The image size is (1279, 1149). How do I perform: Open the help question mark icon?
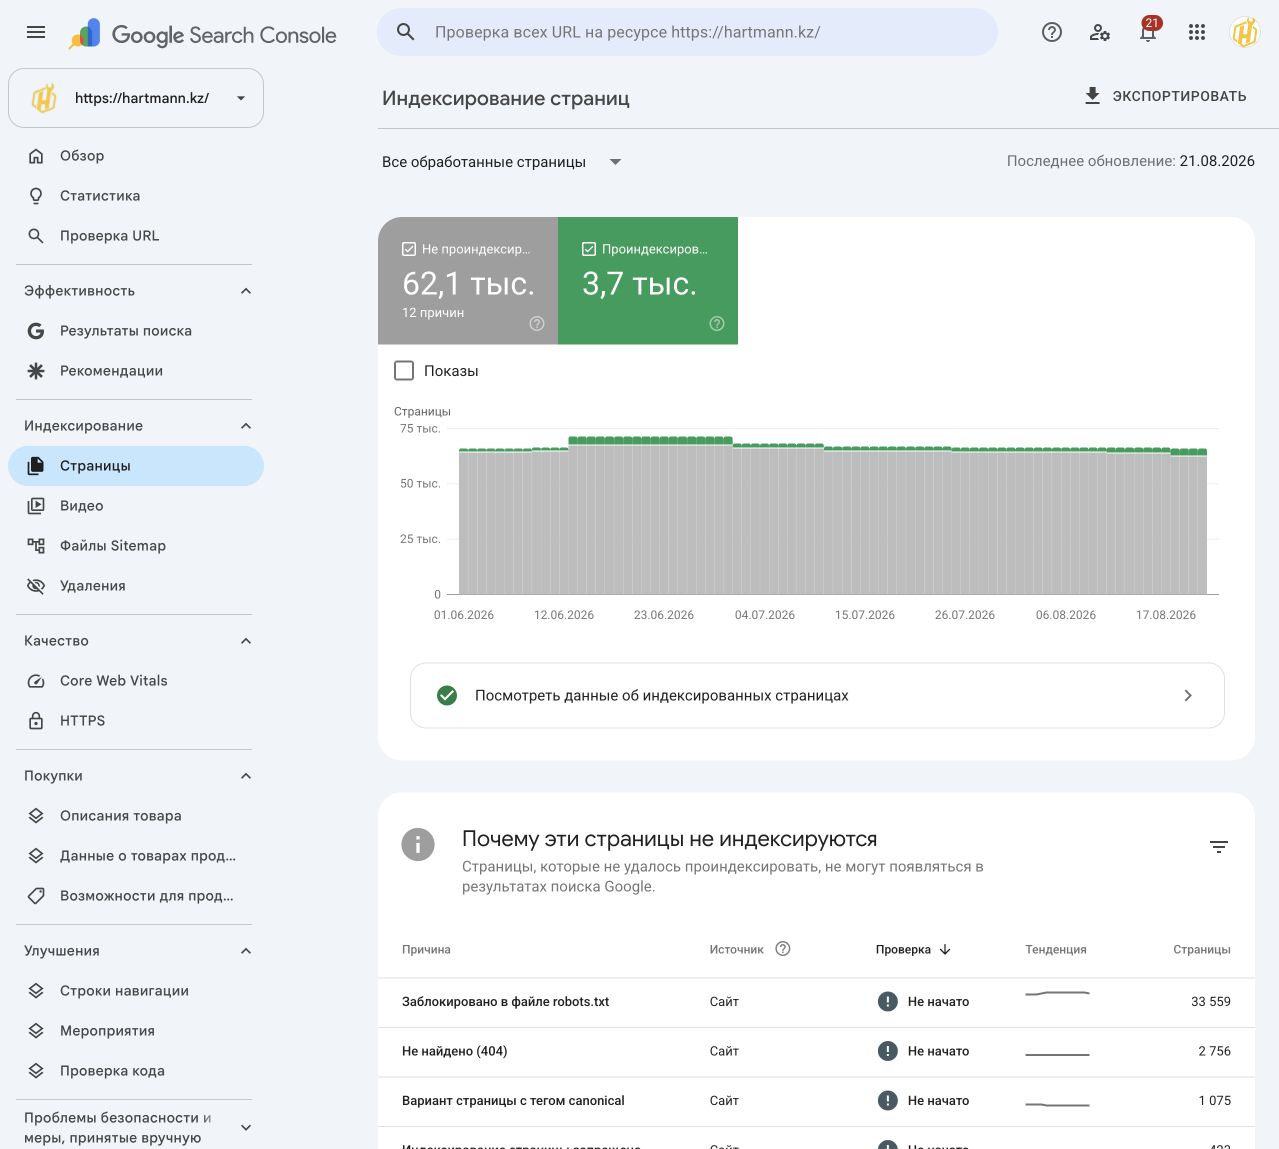pos(1052,32)
